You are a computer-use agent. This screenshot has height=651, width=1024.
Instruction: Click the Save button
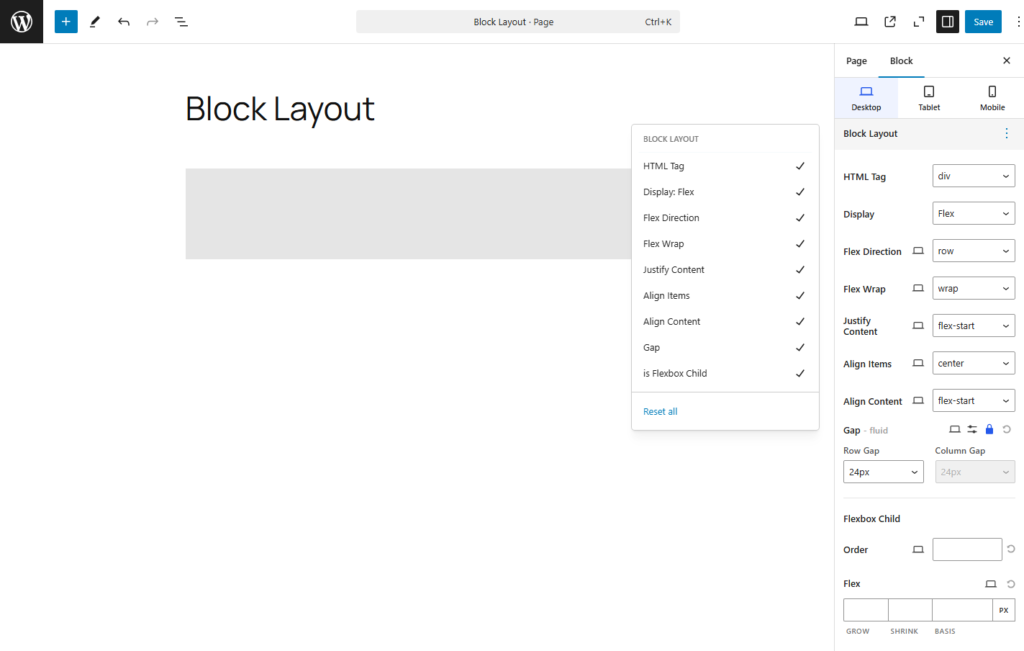[x=982, y=21]
